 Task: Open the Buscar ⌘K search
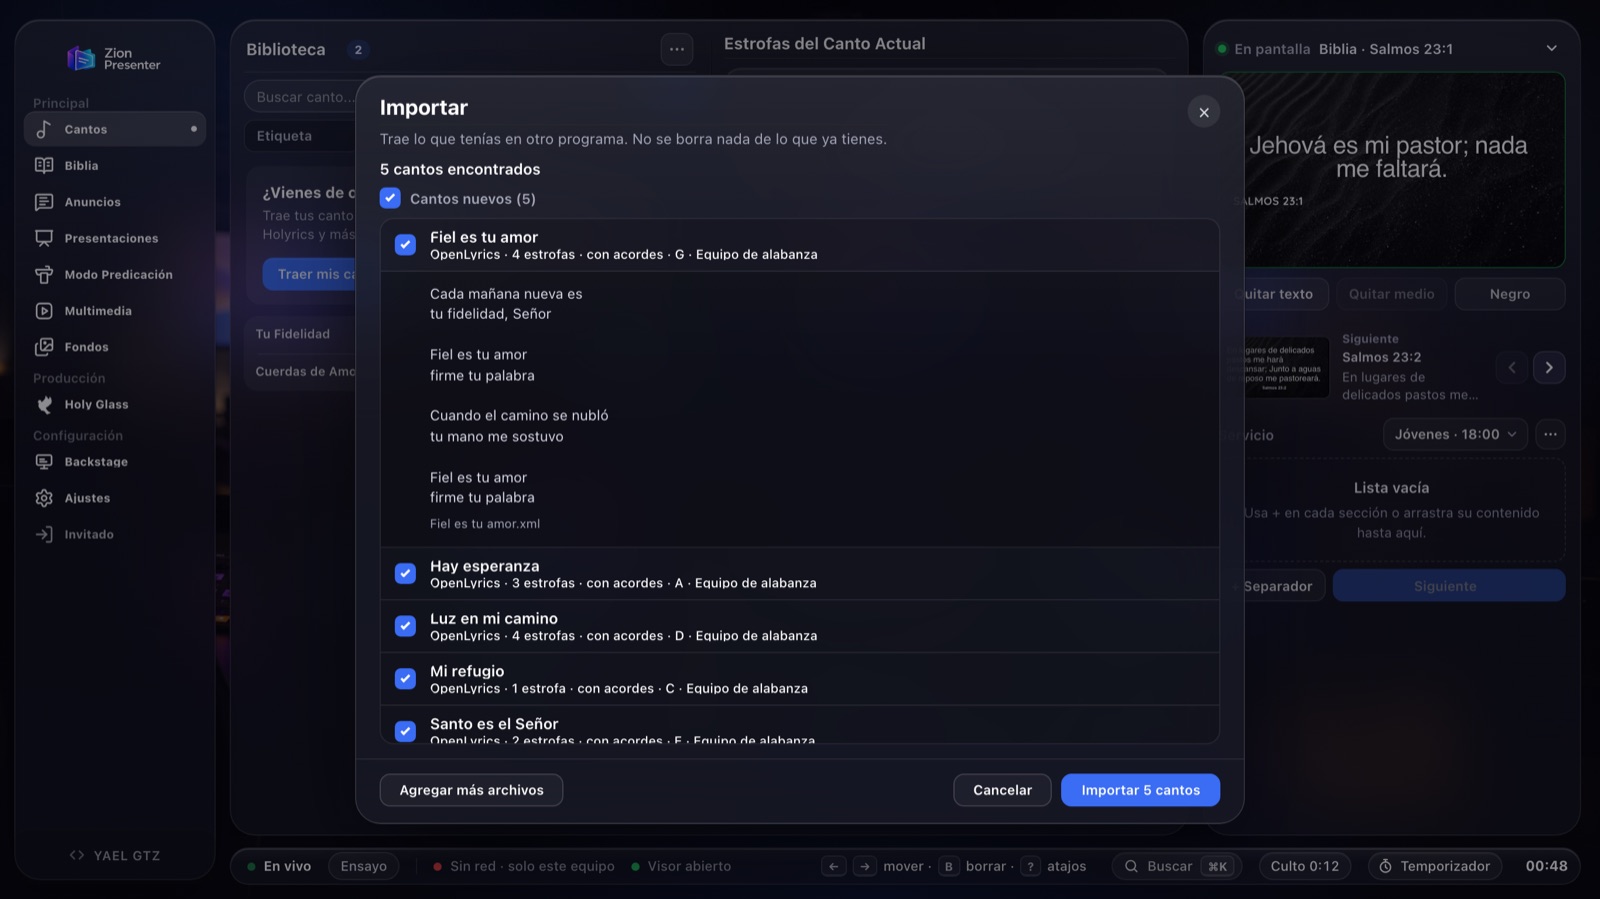(1177, 866)
